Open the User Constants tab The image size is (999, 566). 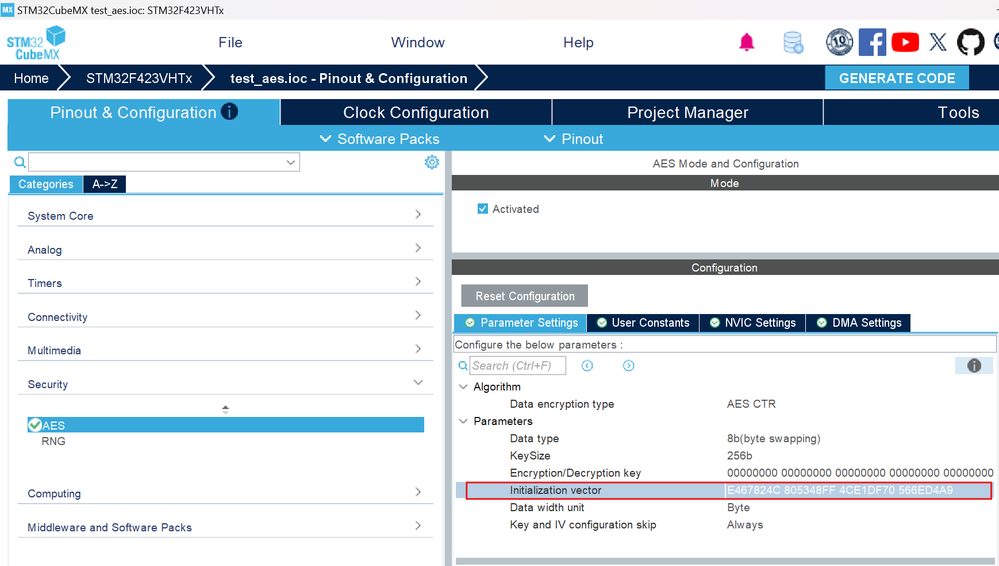[x=643, y=323]
